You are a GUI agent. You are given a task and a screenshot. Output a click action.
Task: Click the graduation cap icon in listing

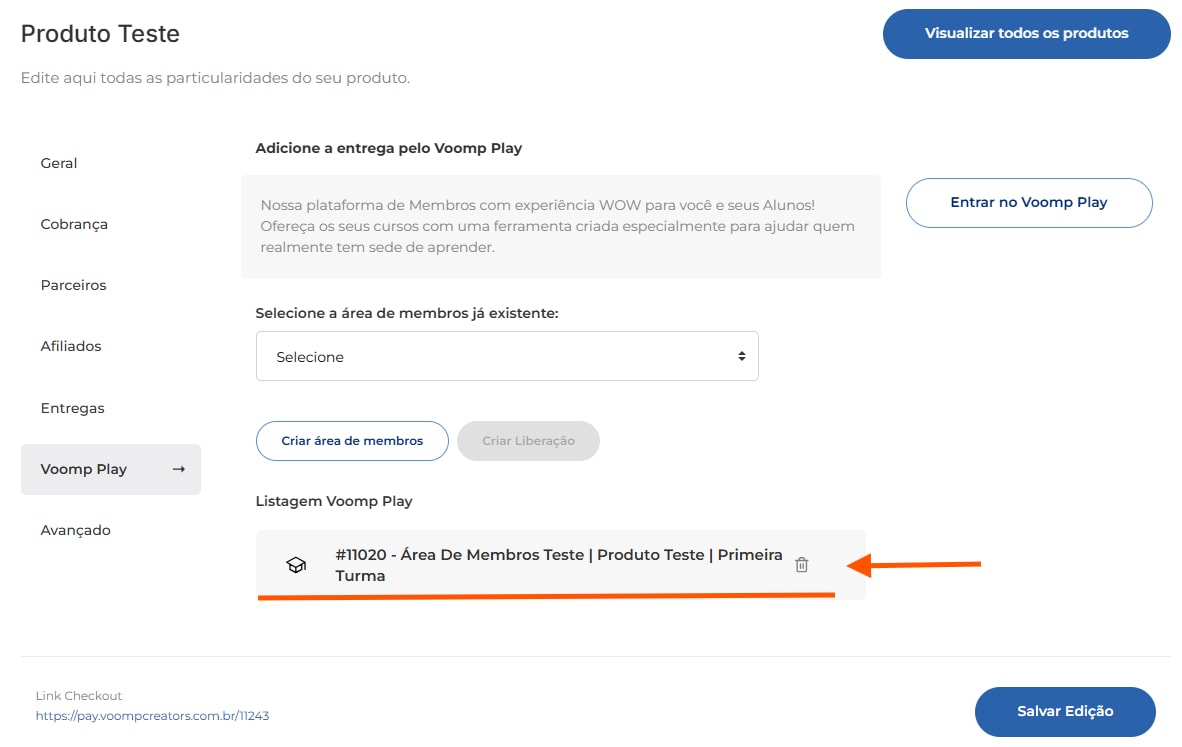296,565
